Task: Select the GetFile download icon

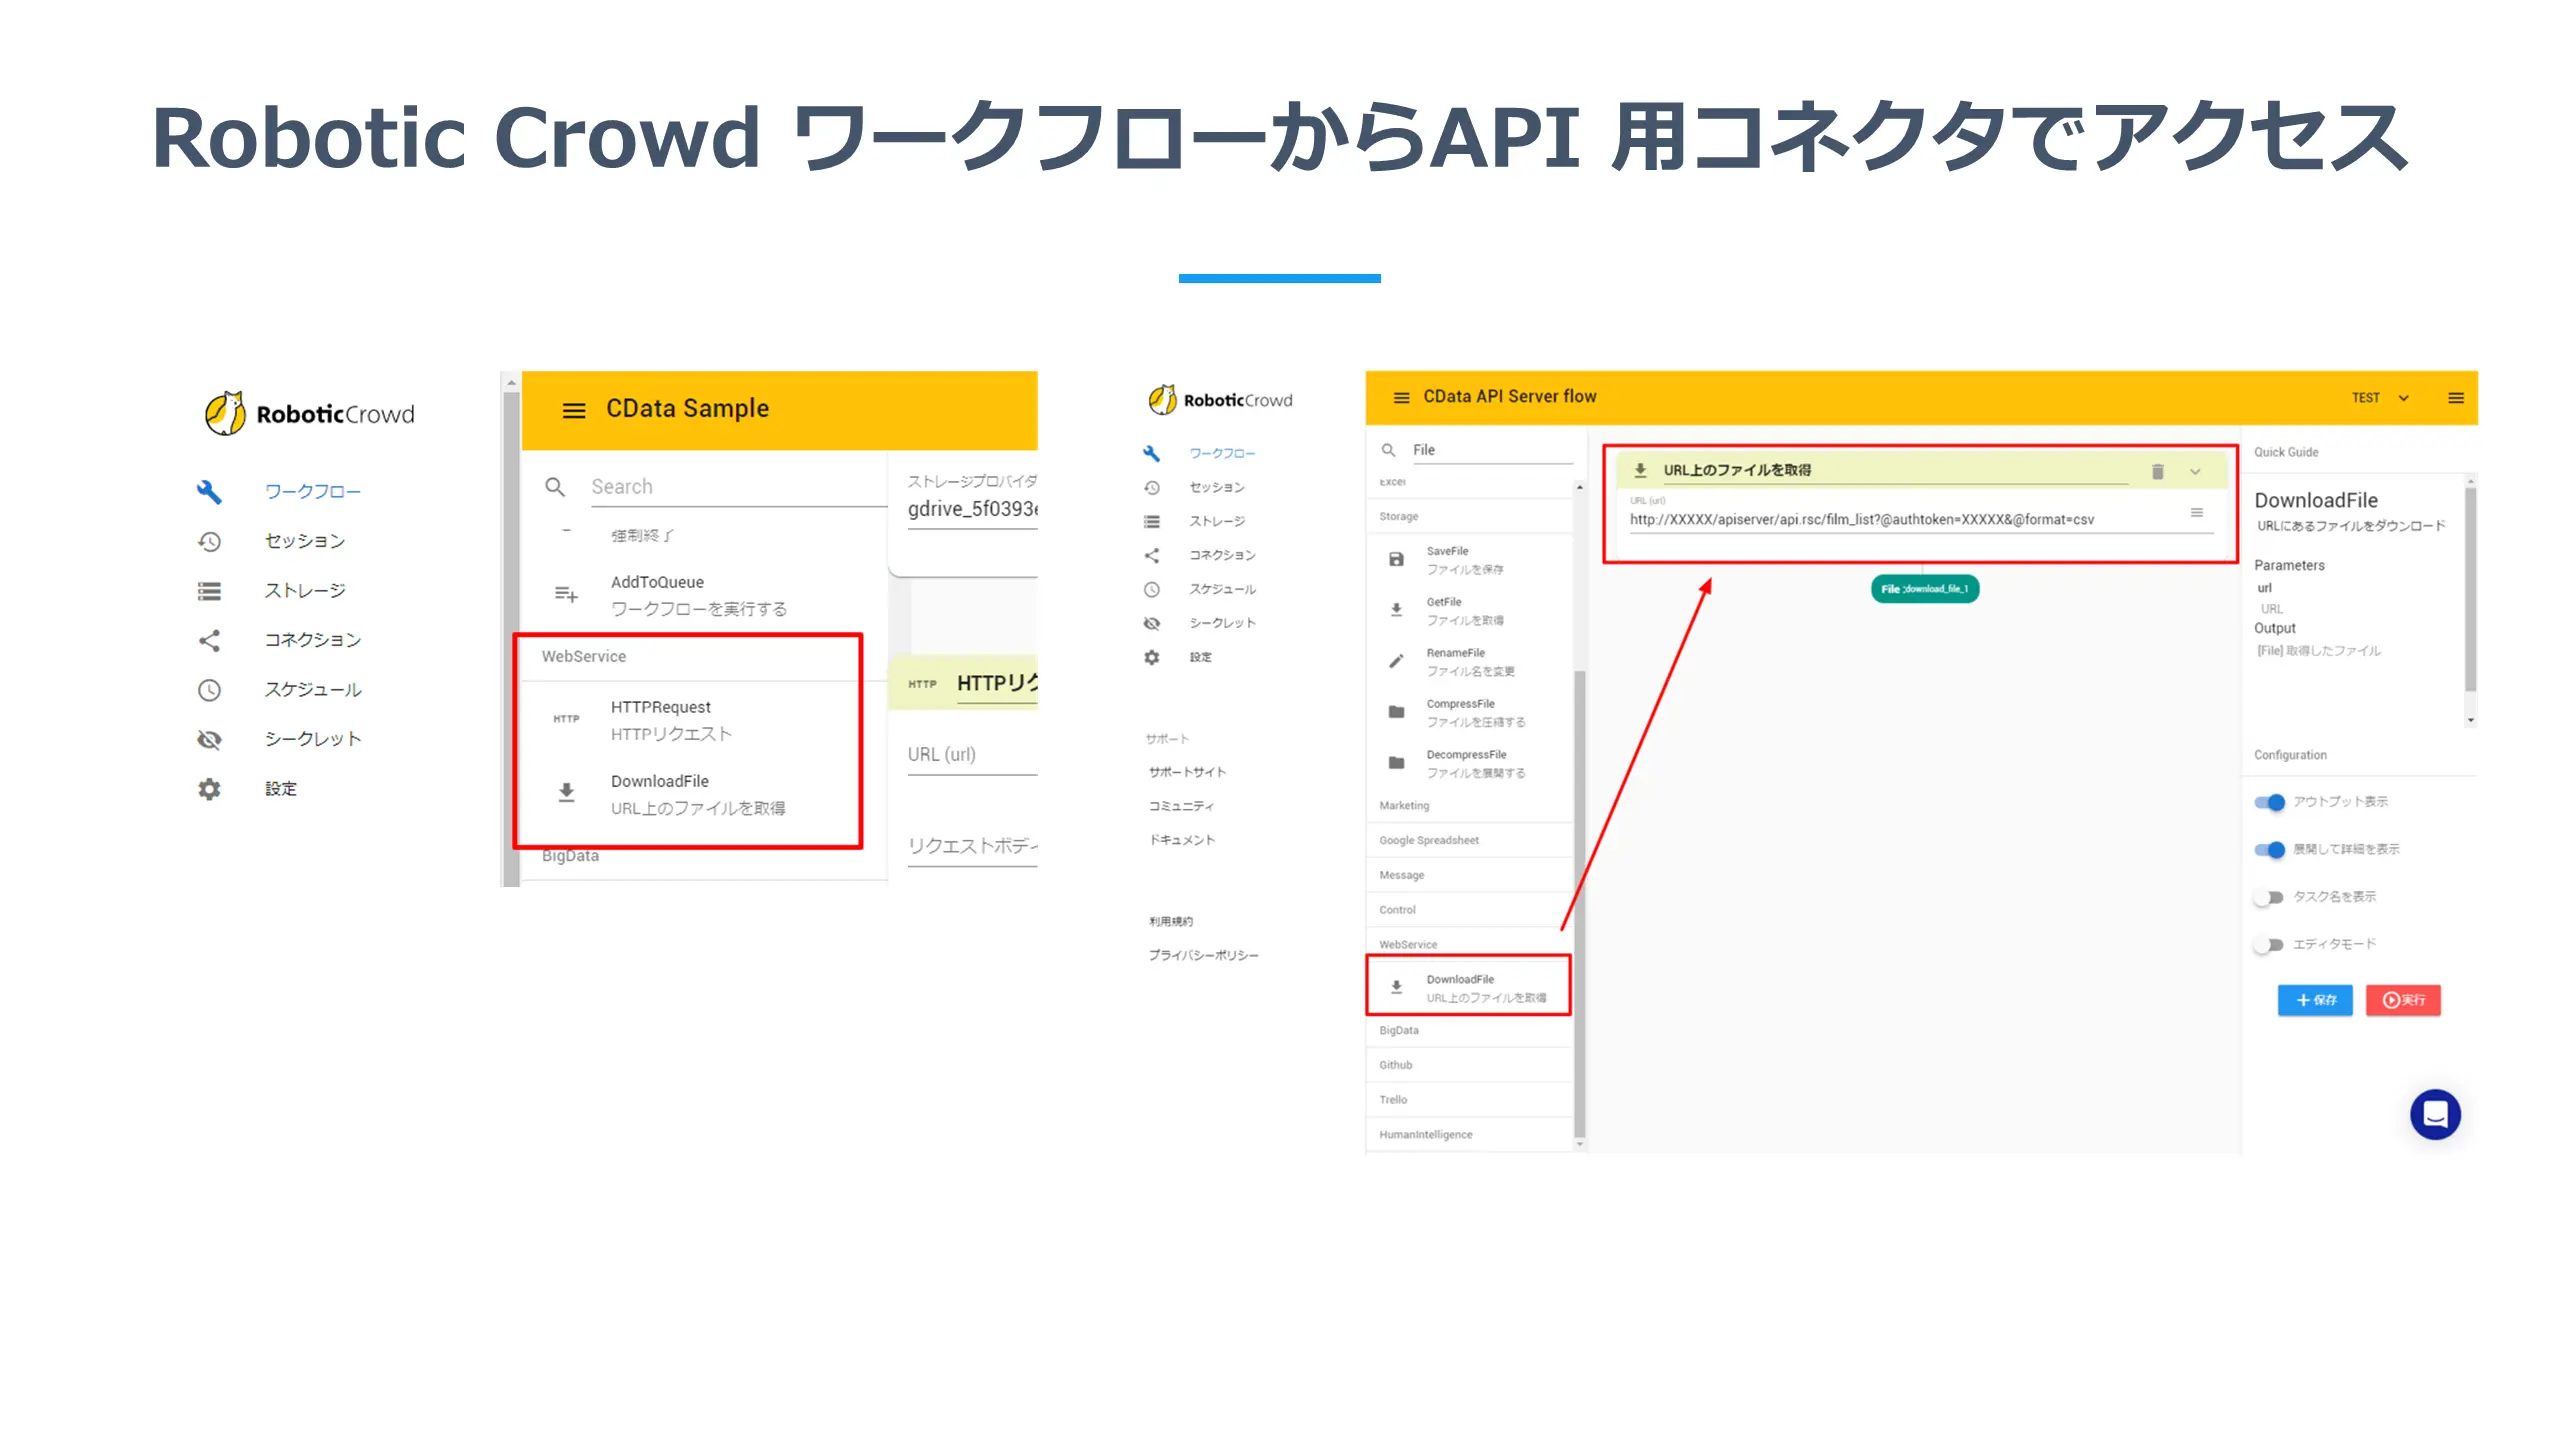Action: 1398,608
